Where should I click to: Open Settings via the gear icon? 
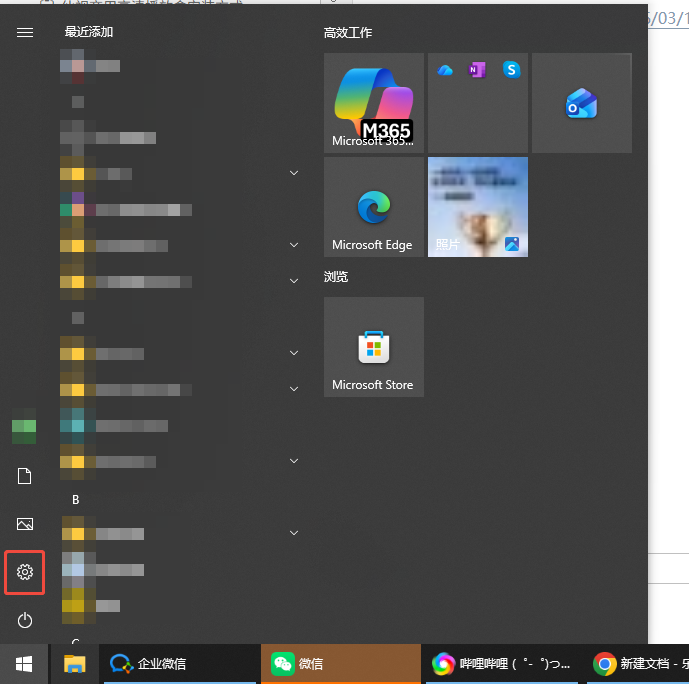[x=25, y=572]
